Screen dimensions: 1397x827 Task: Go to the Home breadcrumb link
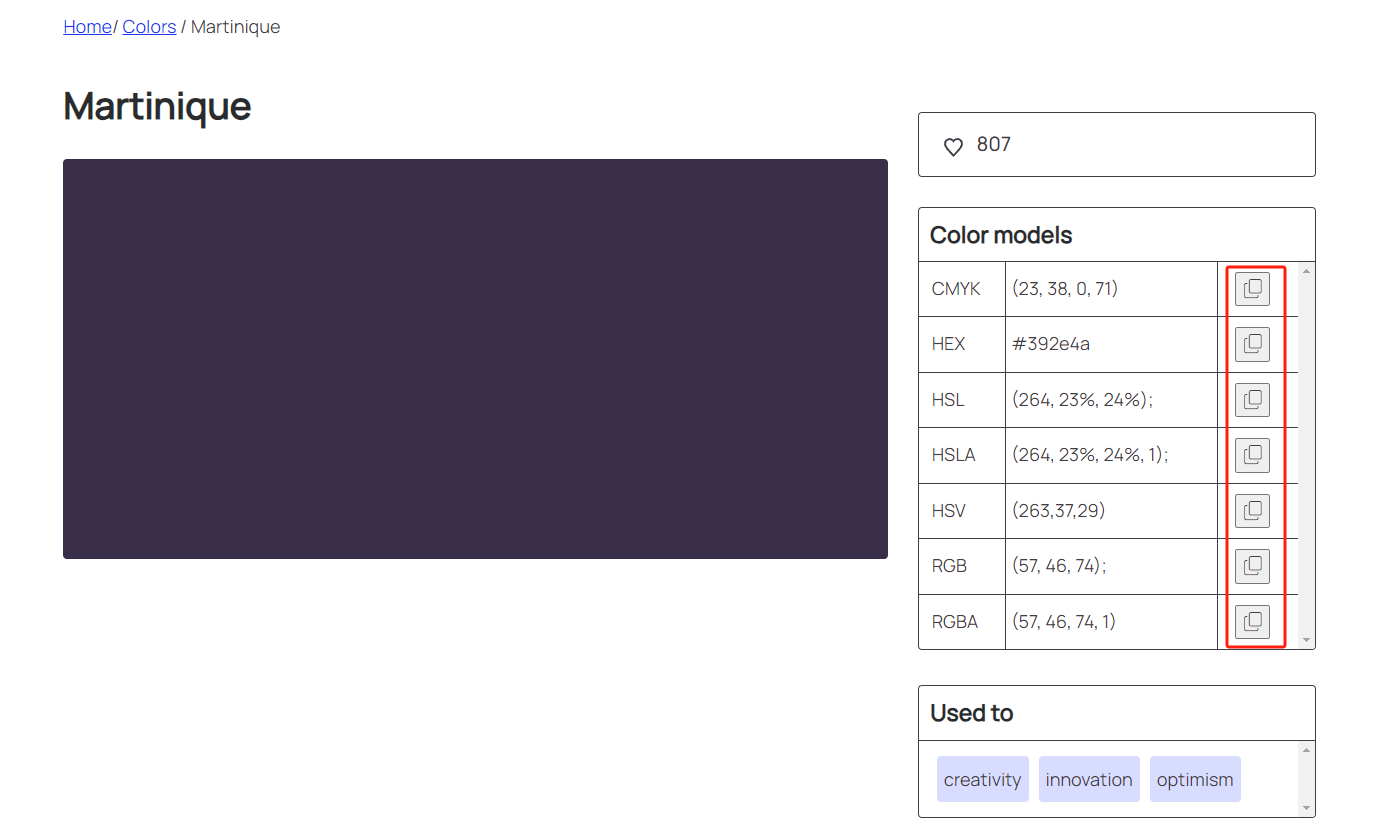pyautogui.click(x=87, y=27)
